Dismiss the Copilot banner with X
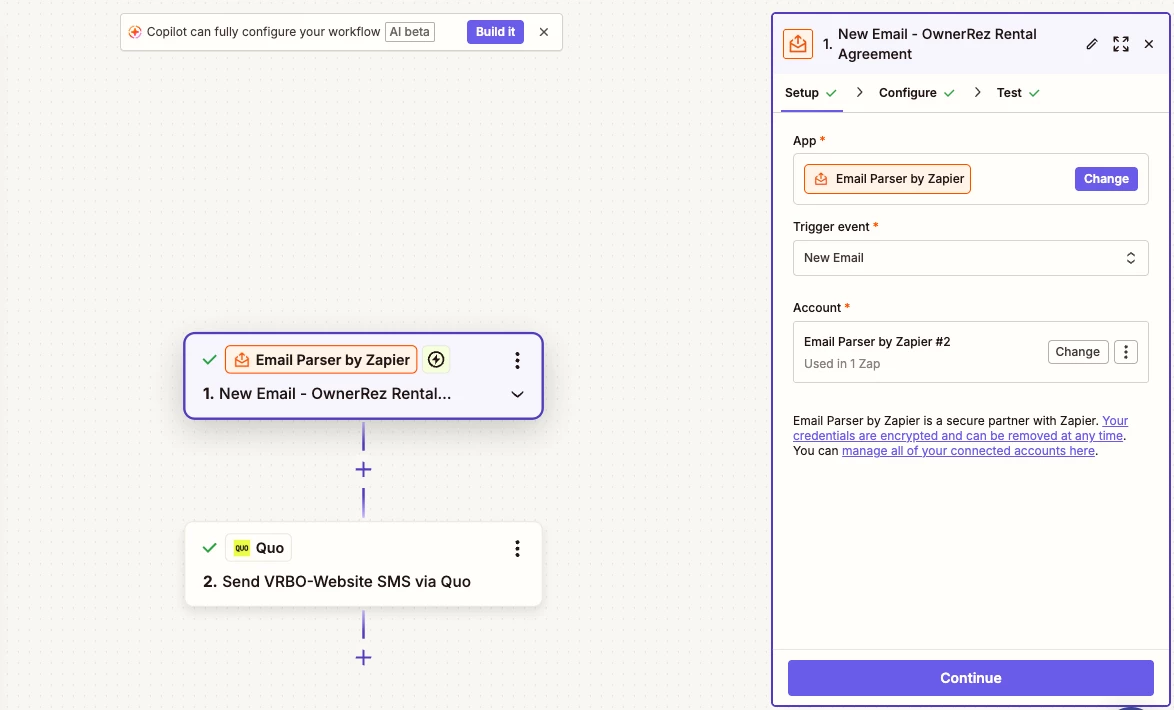Screen dimensions: 1174x710 click(x=544, y=32)
